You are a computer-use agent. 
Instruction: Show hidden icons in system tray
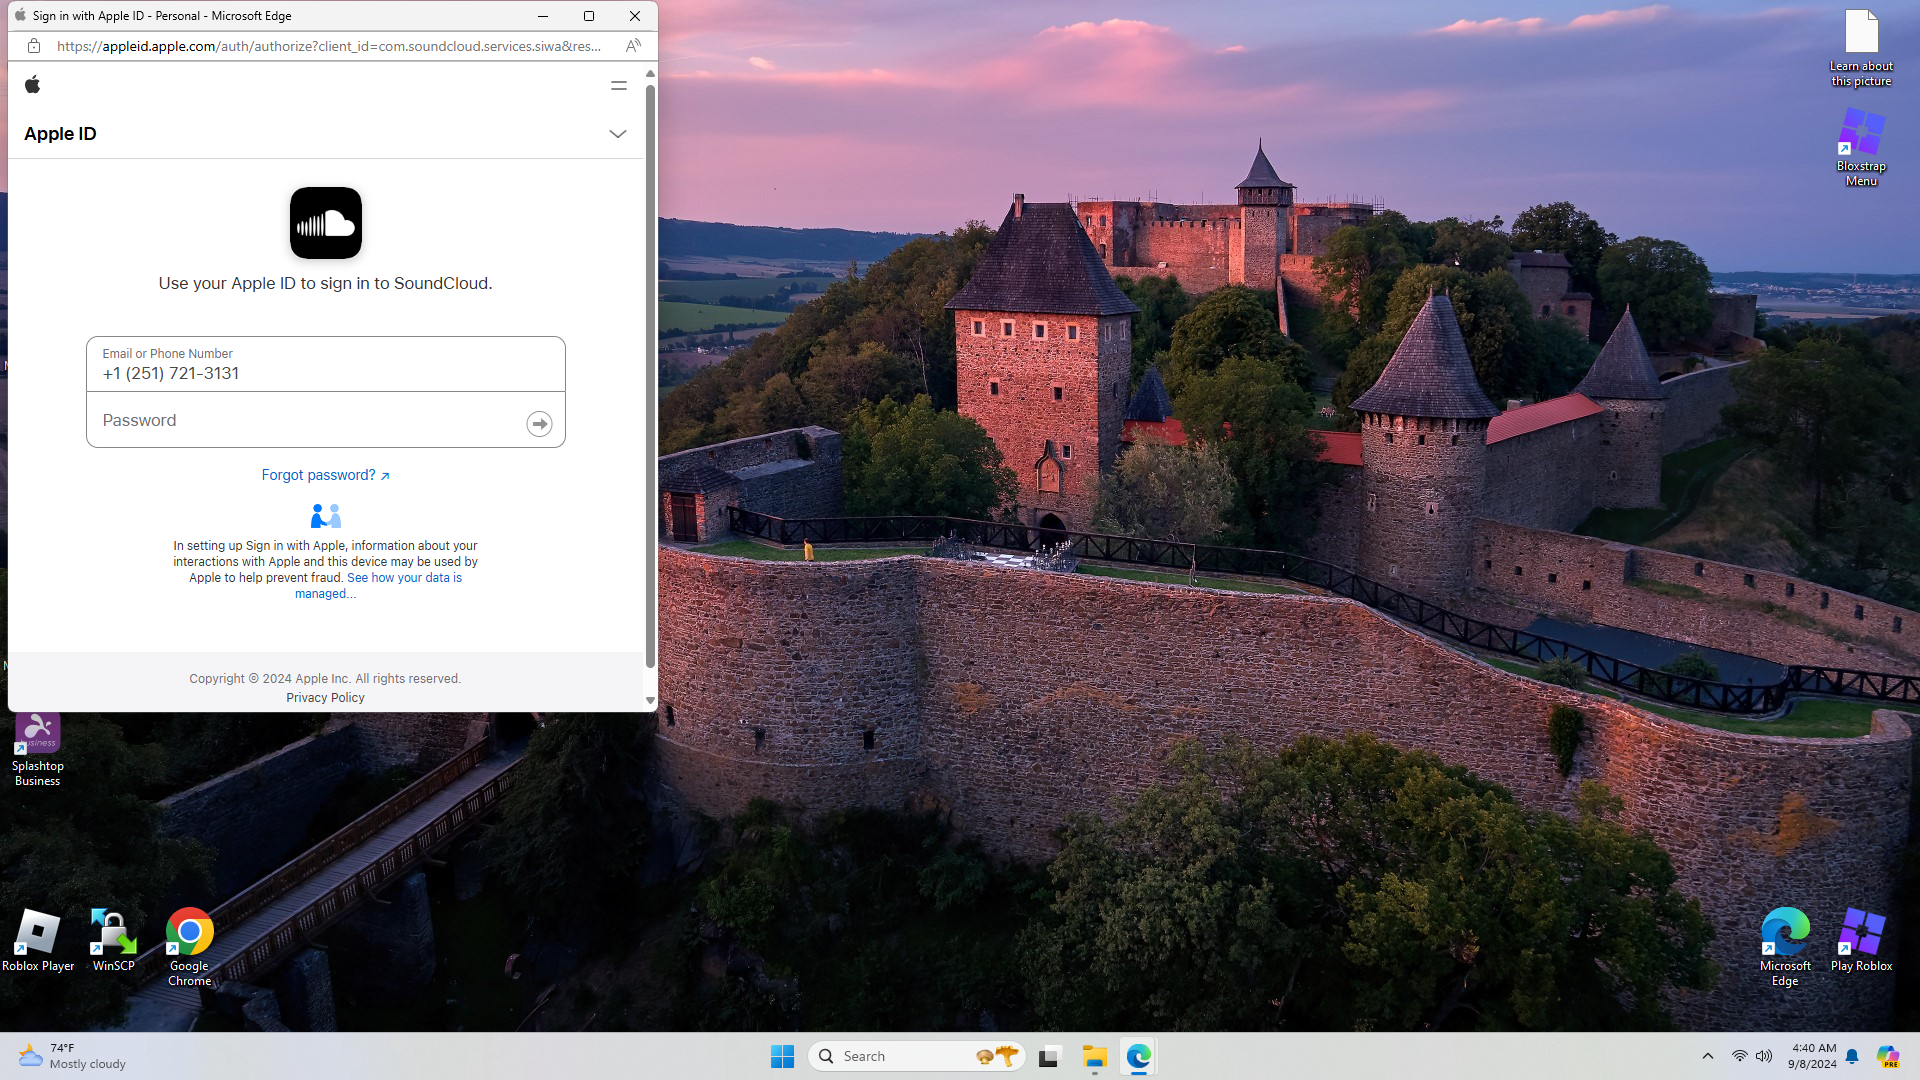[1708, 1056]
